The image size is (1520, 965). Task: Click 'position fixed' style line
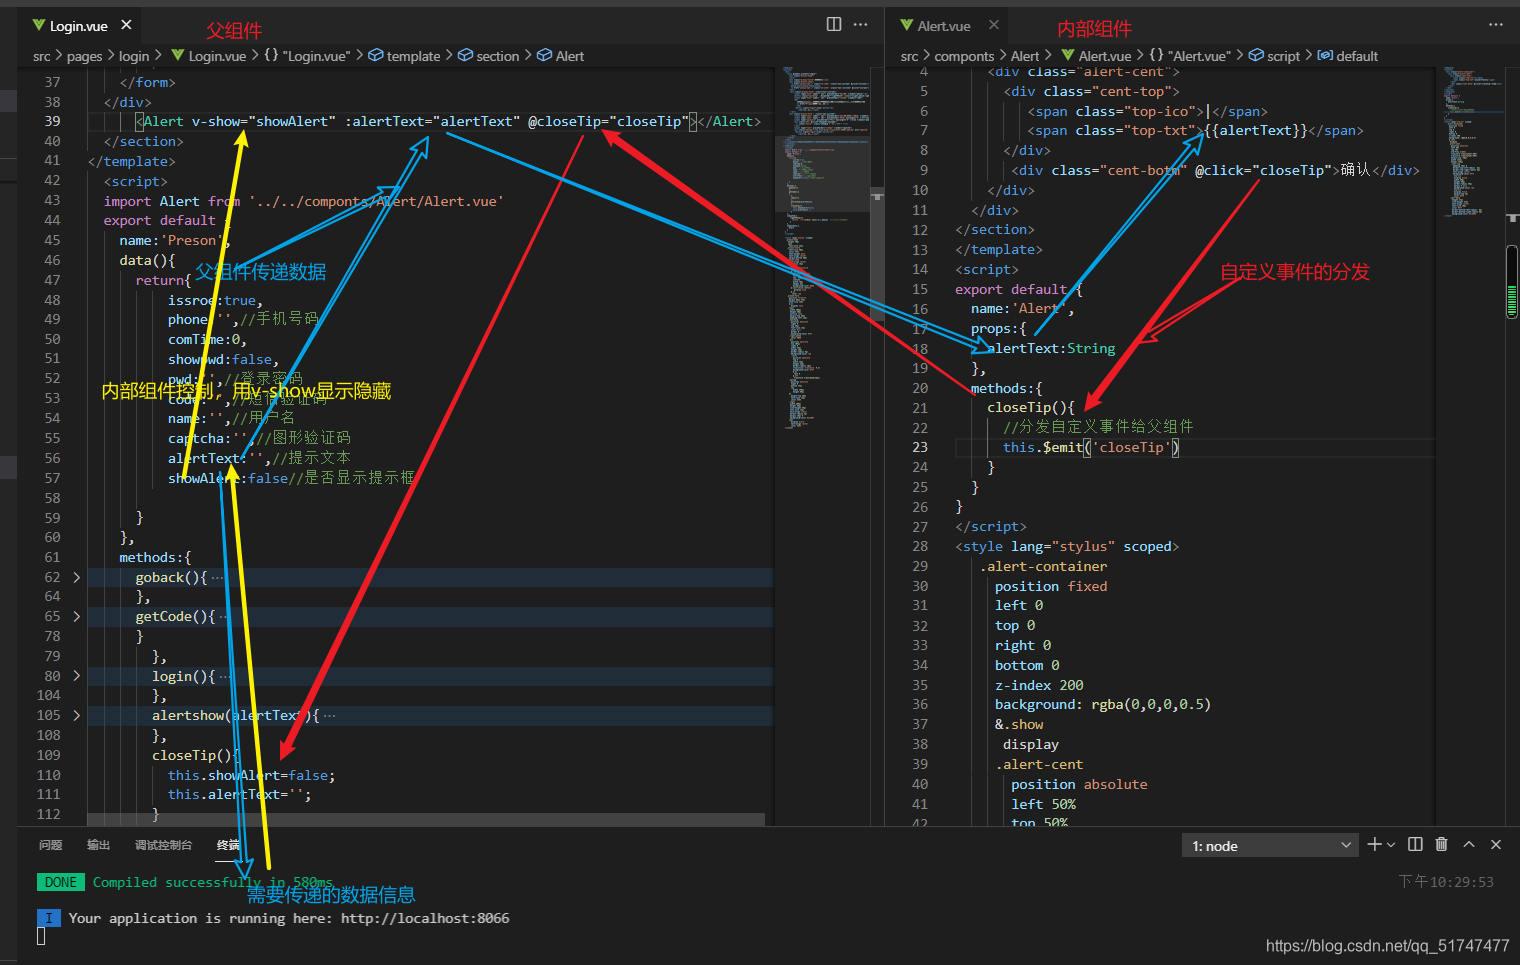(1051, 586)
